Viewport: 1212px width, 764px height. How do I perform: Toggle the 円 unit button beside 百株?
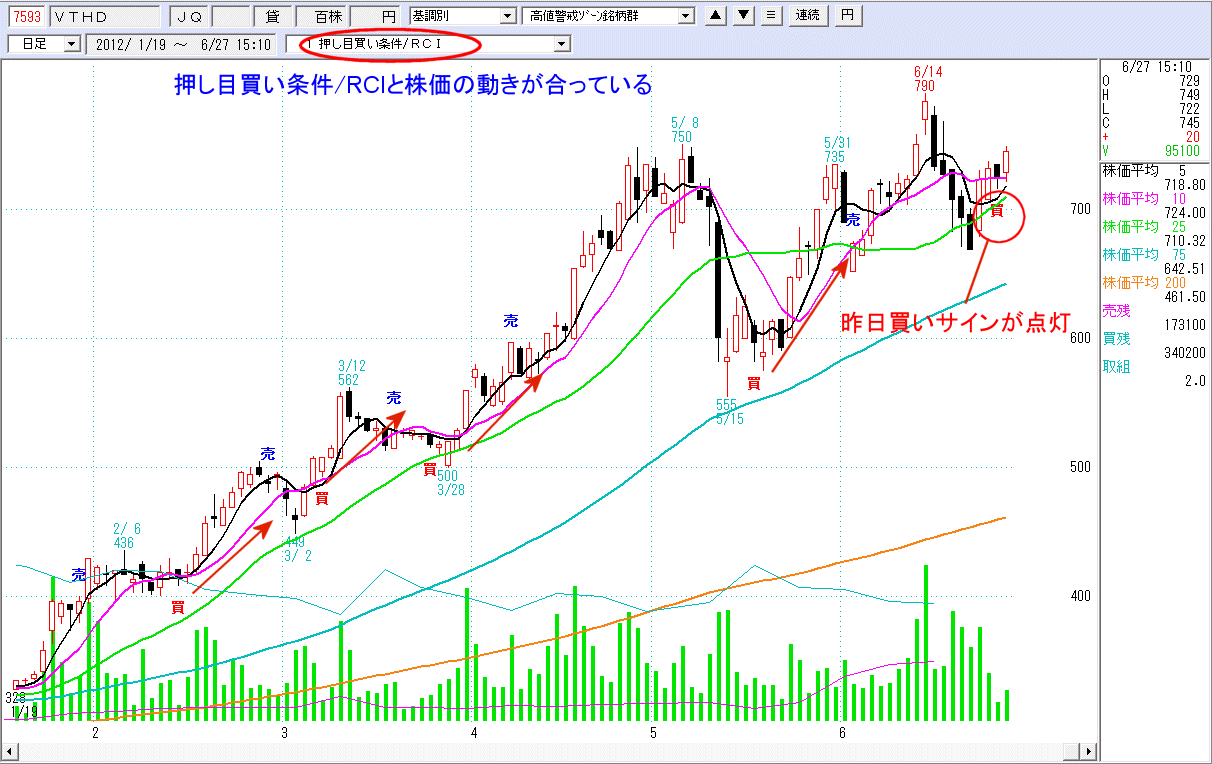tap(374, 16)
